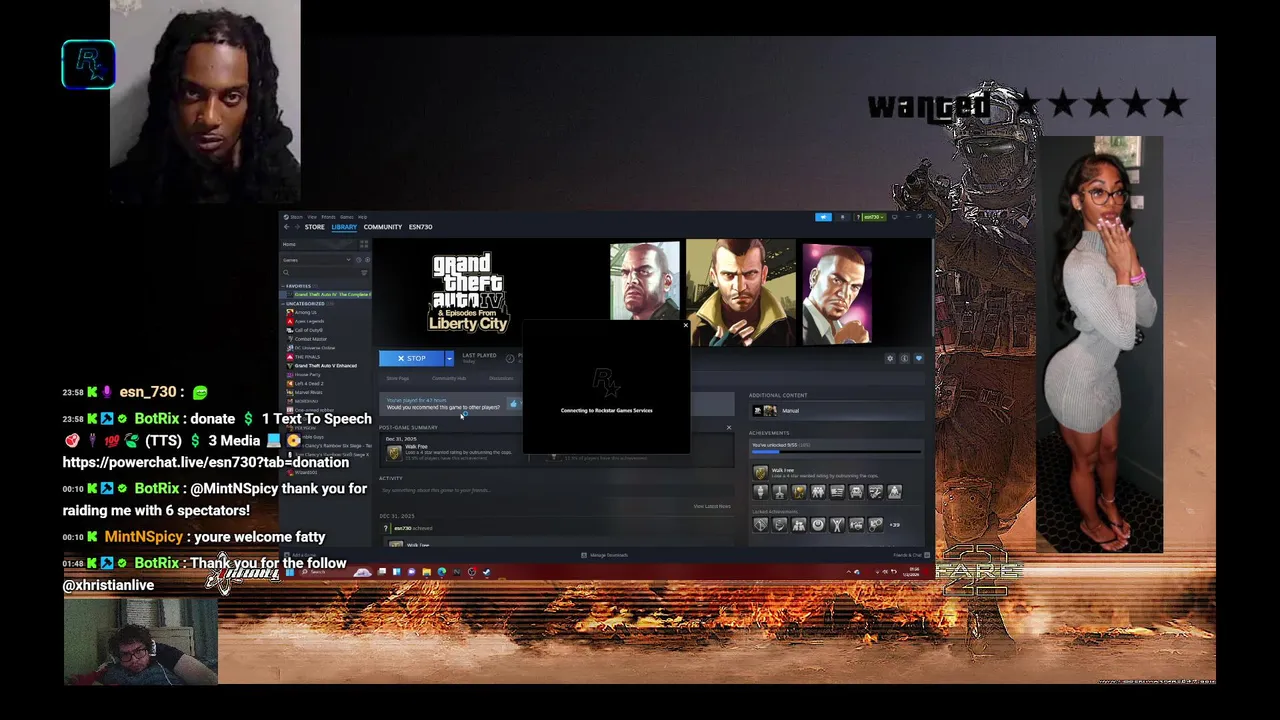1280x720 pixels.
Task: Open File Explorer from the taskbar
Action: click(426, 572)
